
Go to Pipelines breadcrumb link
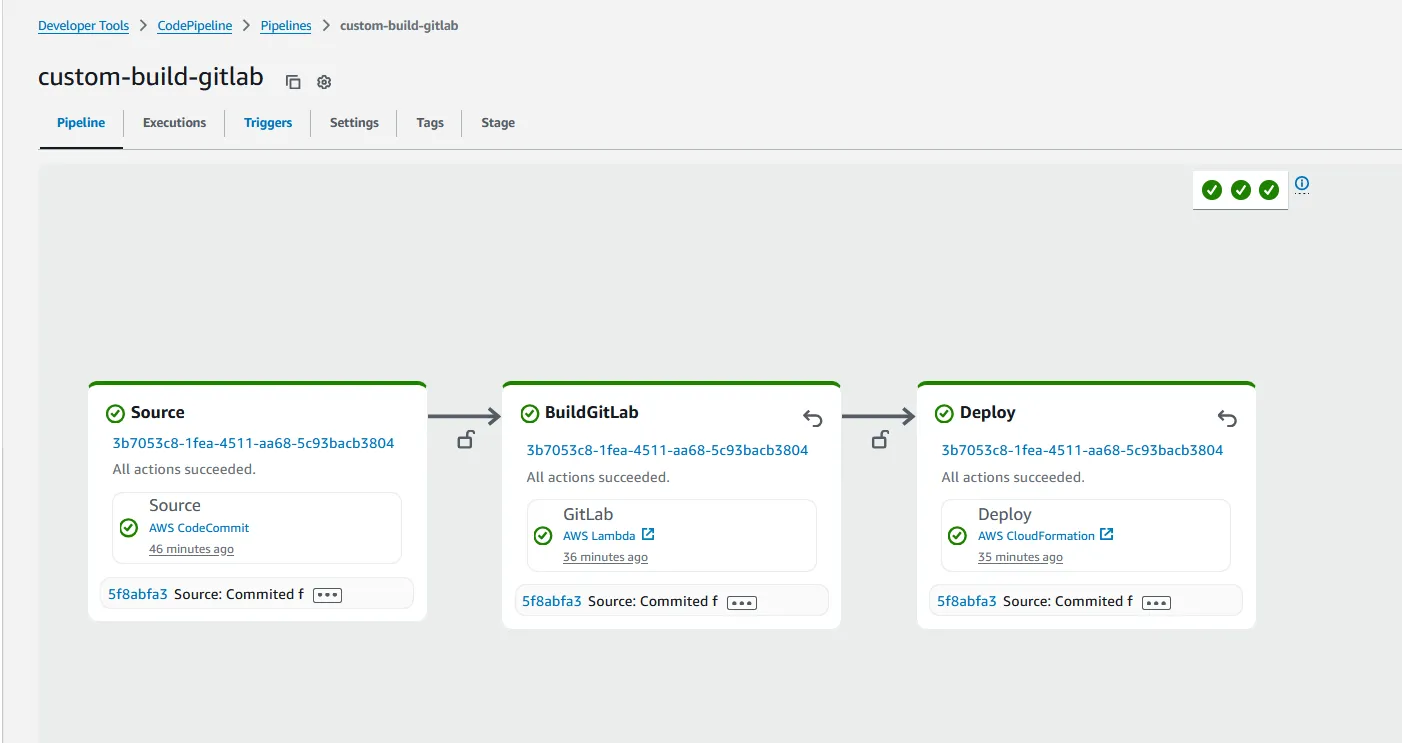286,26
